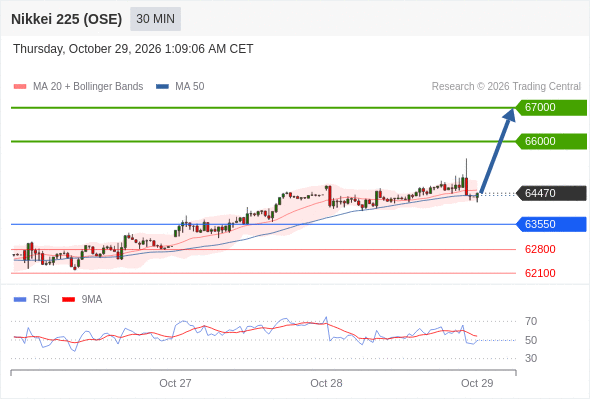This screenshot has height=400, width=590.
Task: Click the 30 MIN timeframe badge
Action: pos(155,19)
